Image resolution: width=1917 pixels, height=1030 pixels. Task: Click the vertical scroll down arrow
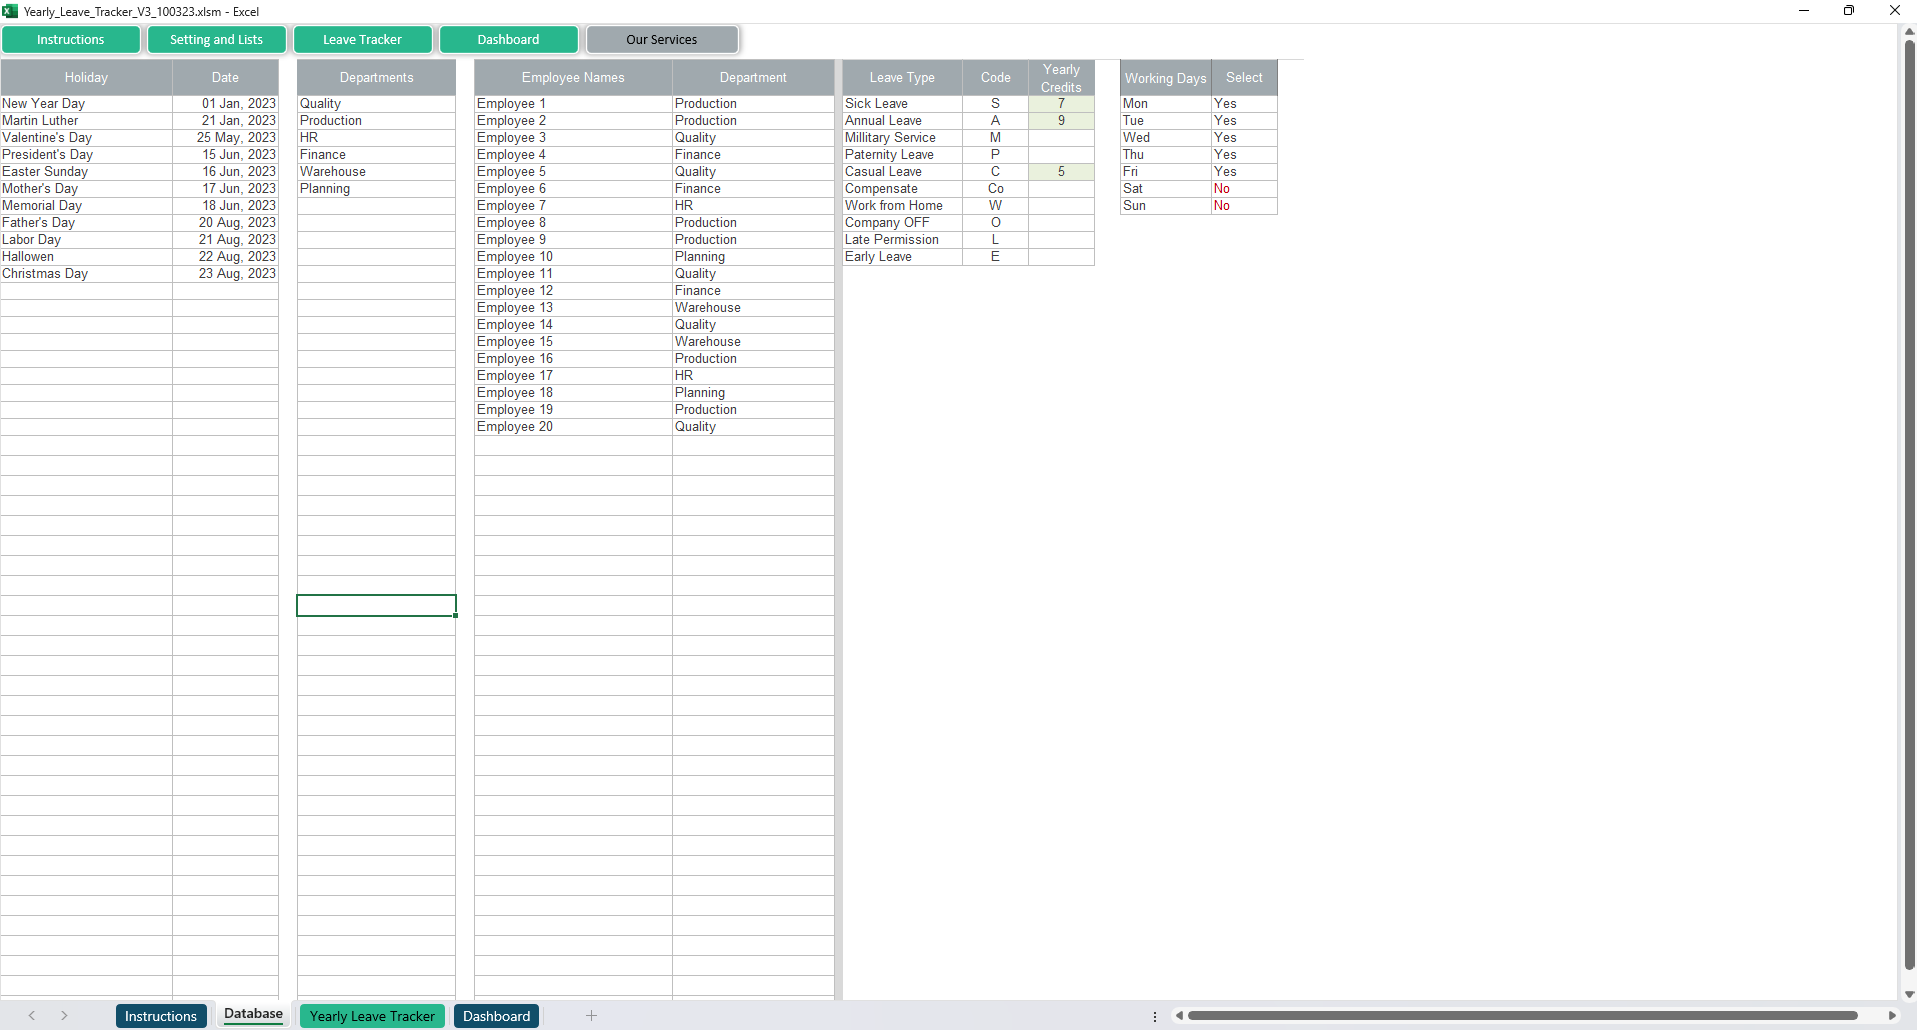(1909, 995)
